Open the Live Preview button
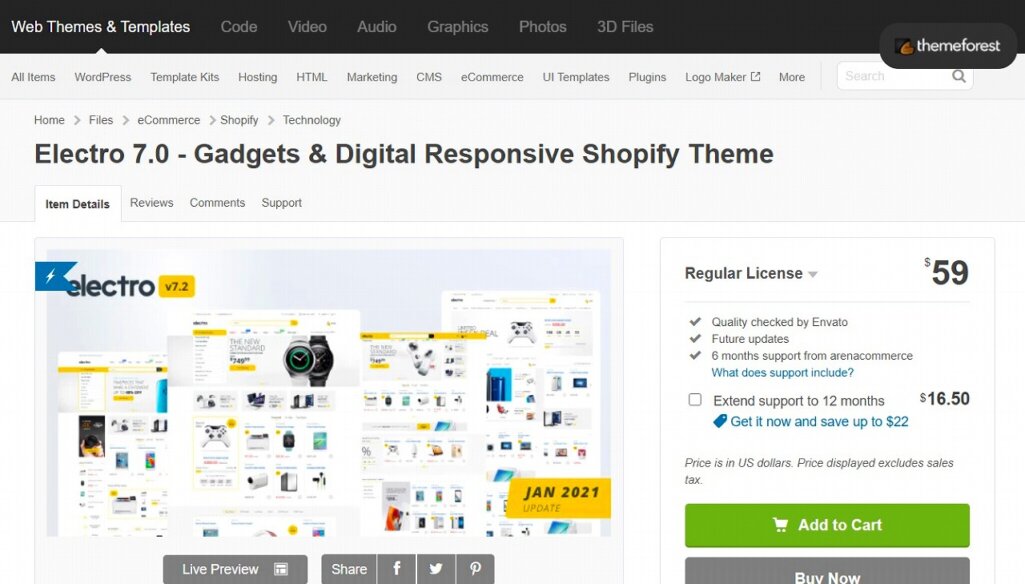The image size is (1025, 584). [235, 569]
